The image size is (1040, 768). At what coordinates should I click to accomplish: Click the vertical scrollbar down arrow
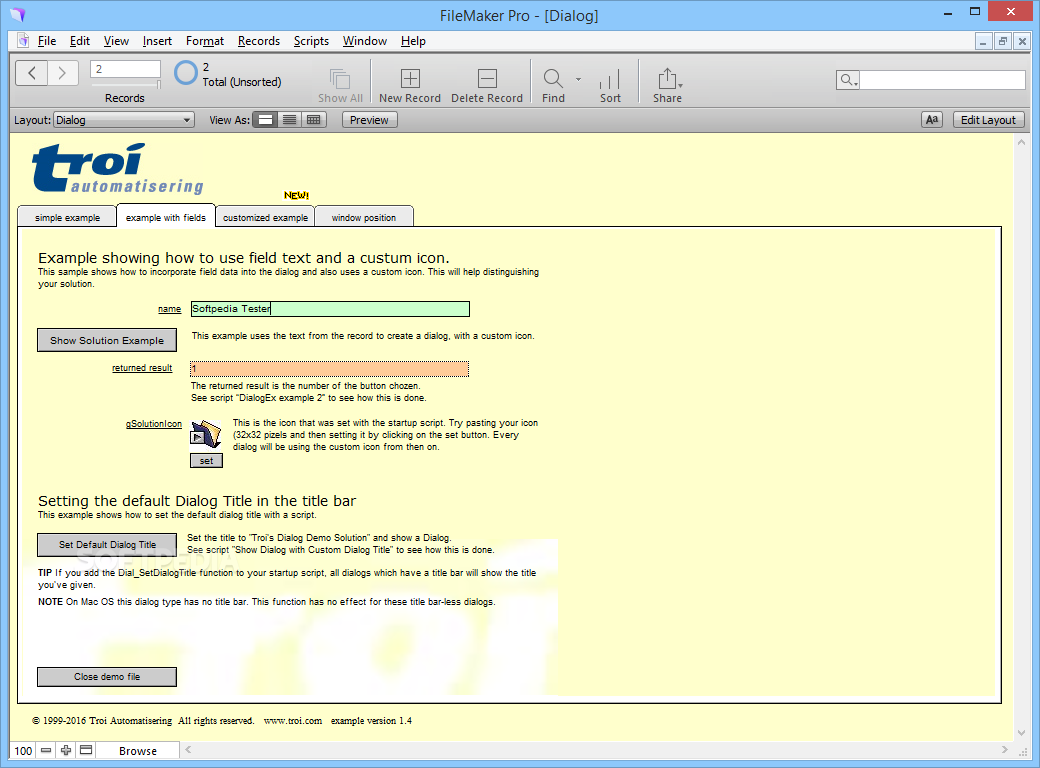pyautogui.click(x=1021, y=732)
